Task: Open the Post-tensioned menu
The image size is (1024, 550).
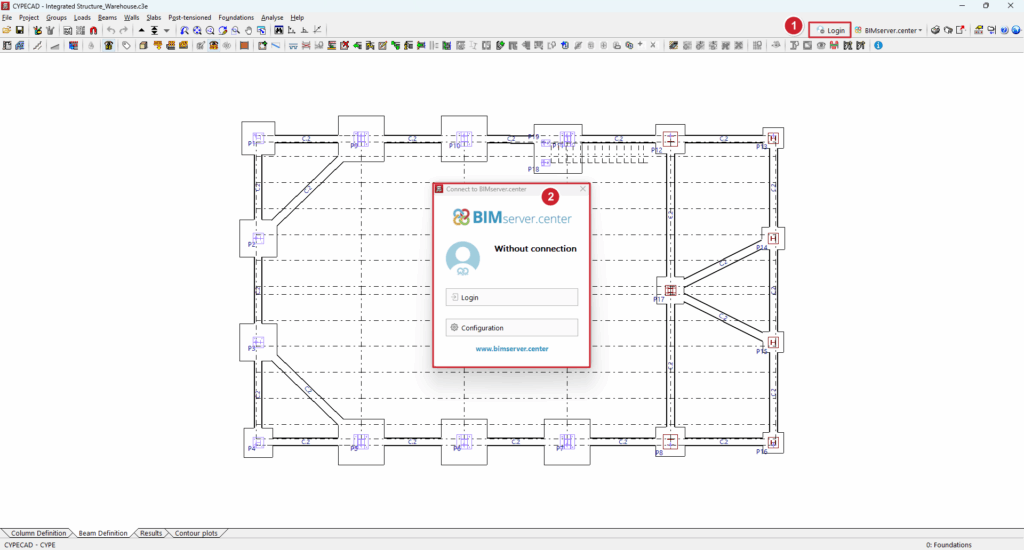Action: [x=189, y=18]
